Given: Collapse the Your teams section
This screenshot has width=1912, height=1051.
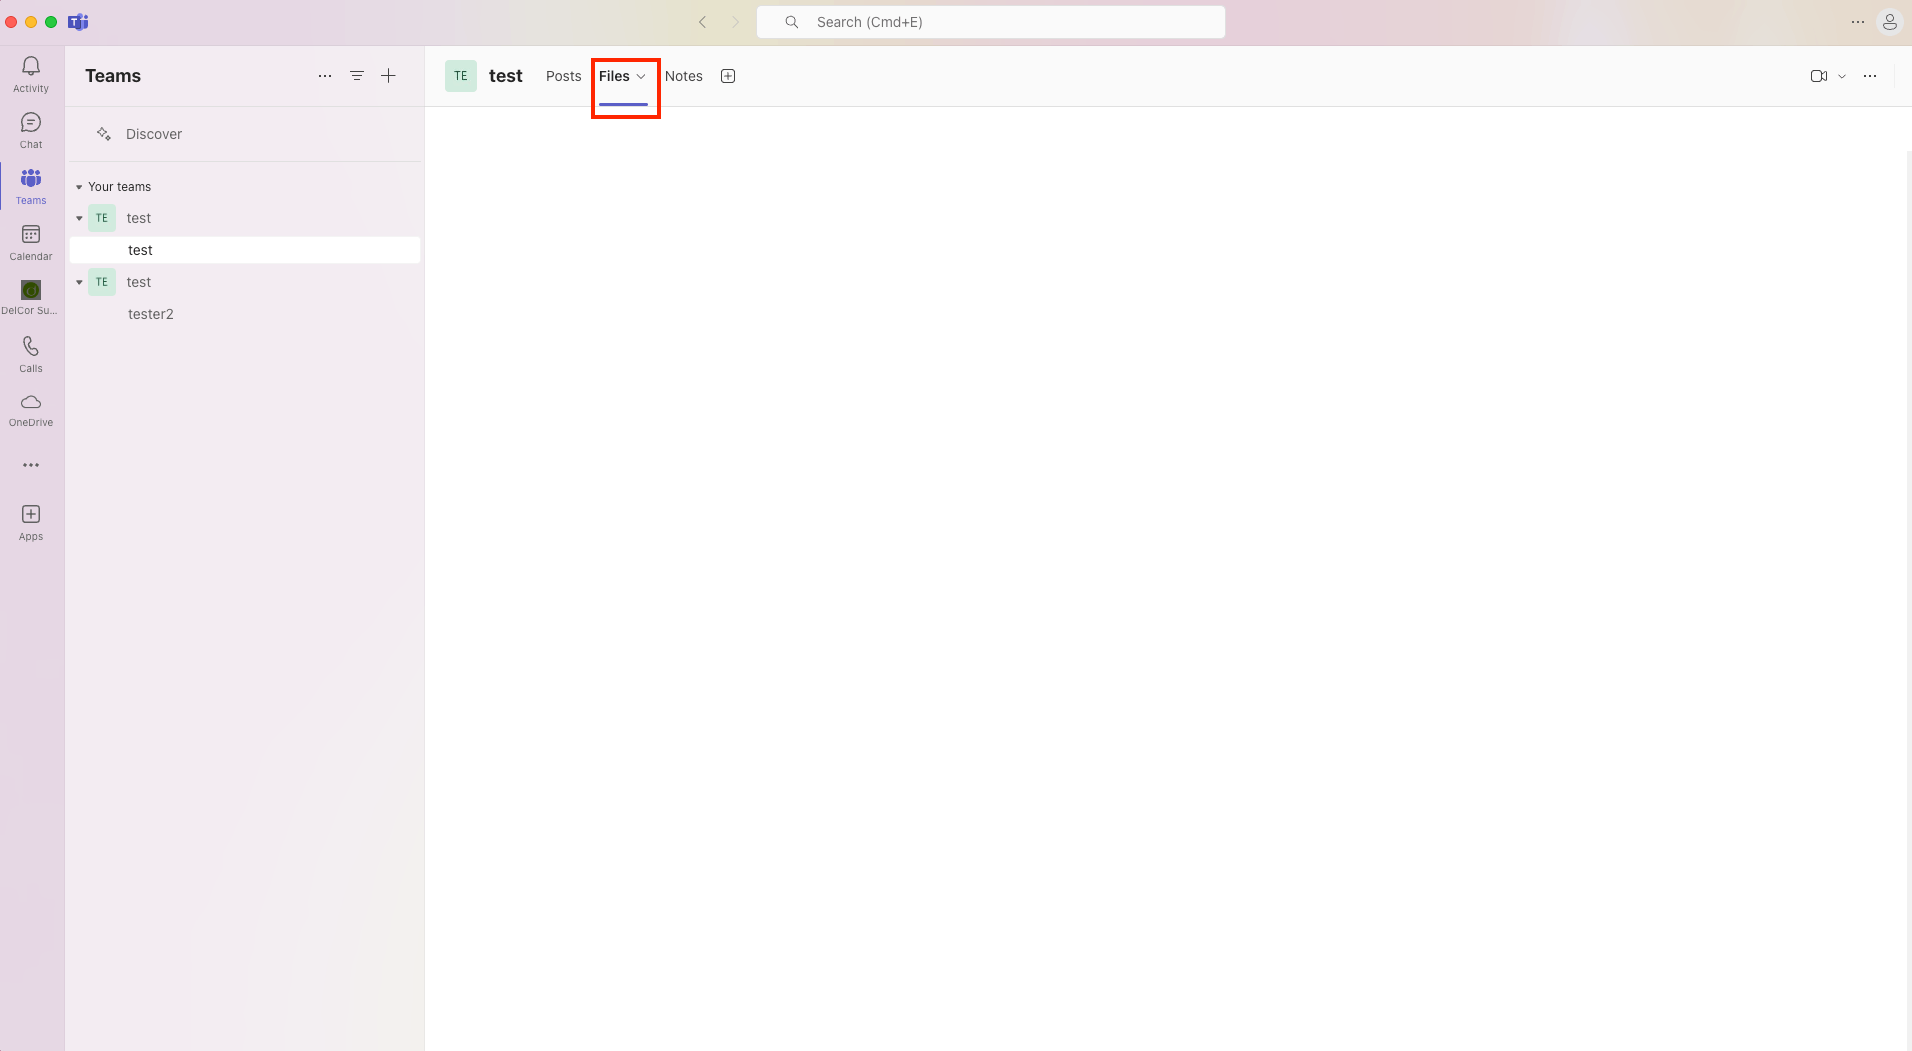Looking at the screenshot, I should coord(79,187).
